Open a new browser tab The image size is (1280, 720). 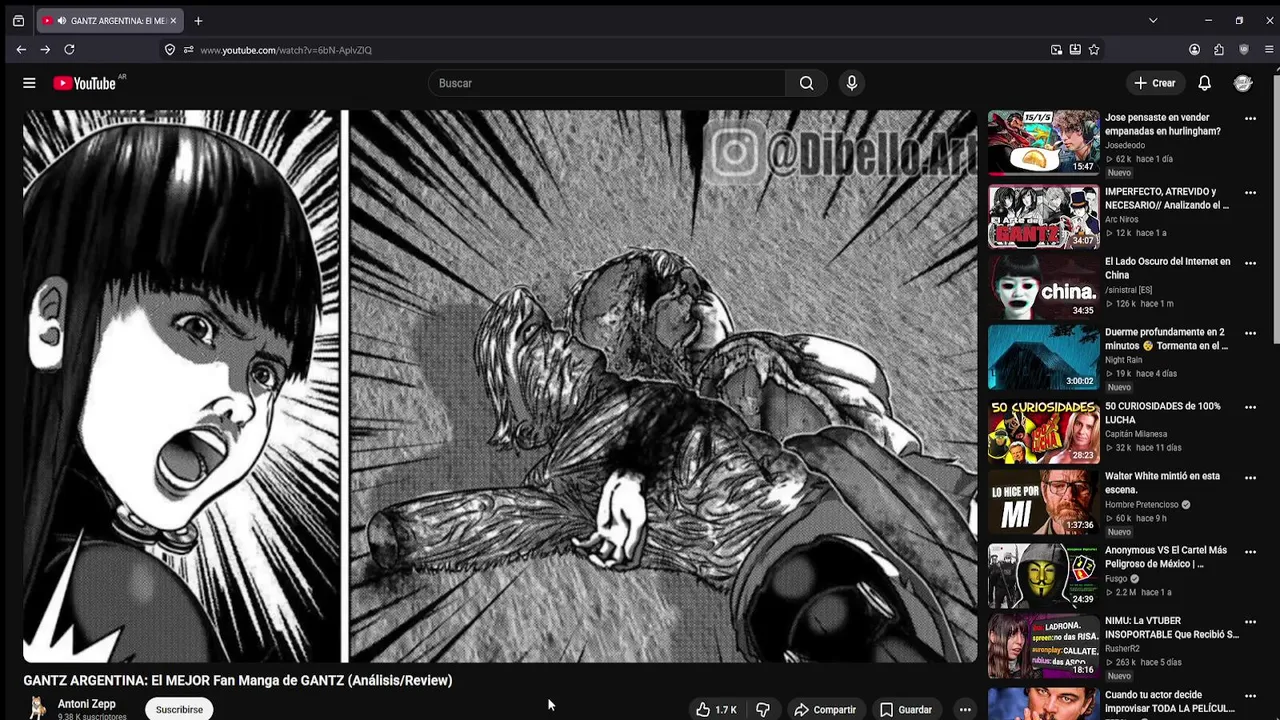click(x=198, y=20)
